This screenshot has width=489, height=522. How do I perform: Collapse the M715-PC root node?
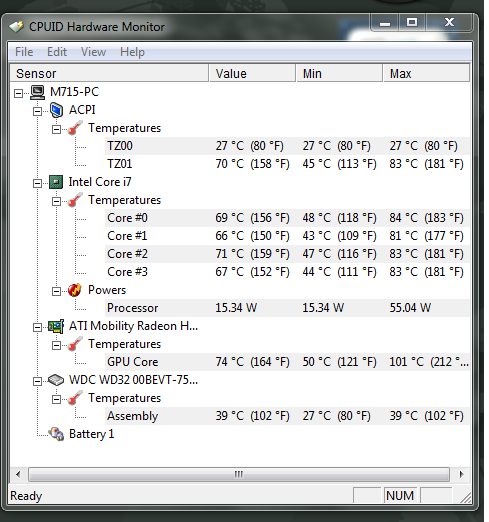point(18,93)
